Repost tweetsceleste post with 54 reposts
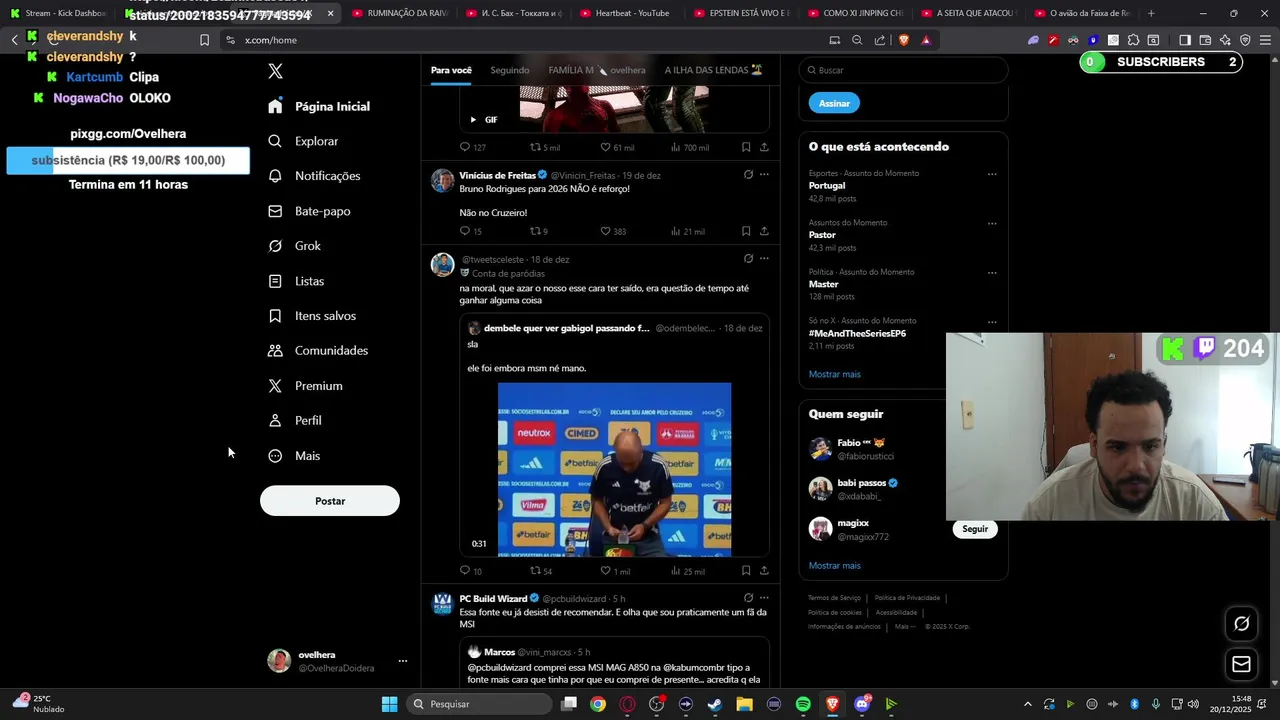 [x=535, y=571]
